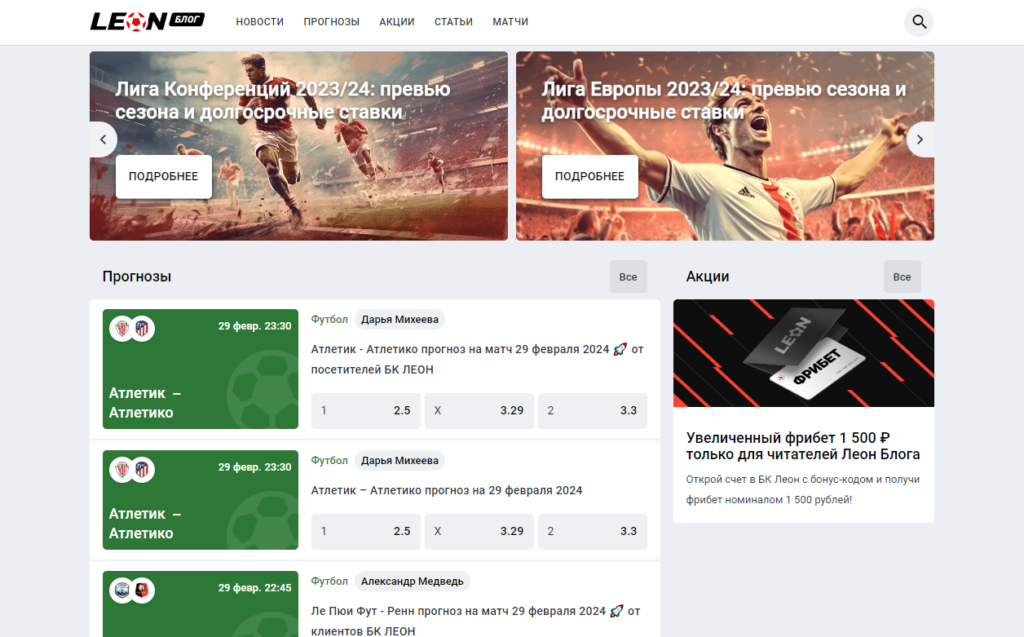Select odds 2 at 3.3 in first forecast
The image size is (1024, 637).
(x=592, y=410)
